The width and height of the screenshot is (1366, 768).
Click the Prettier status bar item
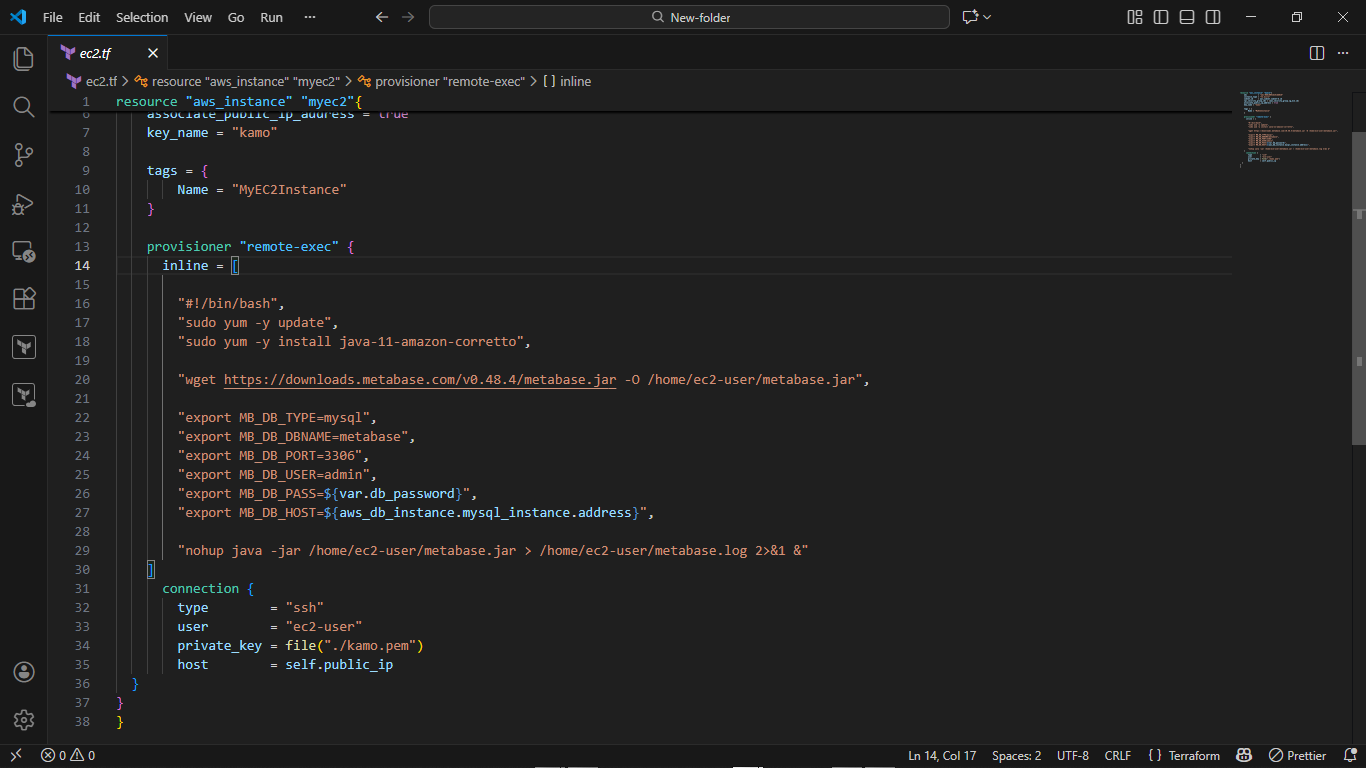point(1297,755)
